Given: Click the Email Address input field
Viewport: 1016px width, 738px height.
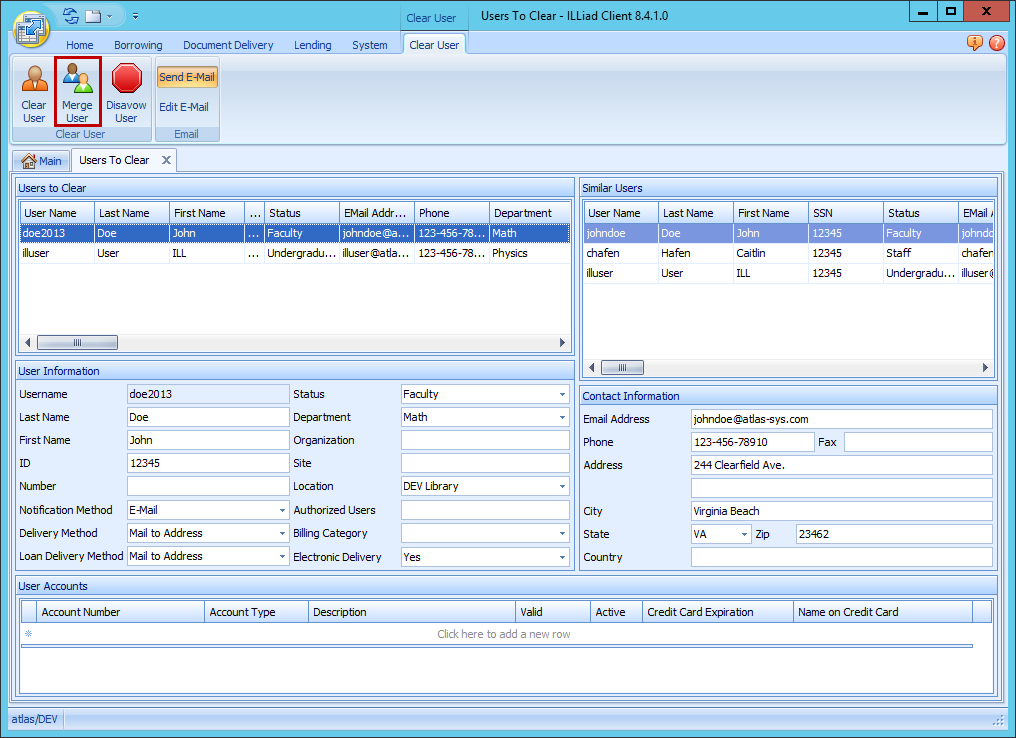Looking at the screenshot, I should pos(841,419).
